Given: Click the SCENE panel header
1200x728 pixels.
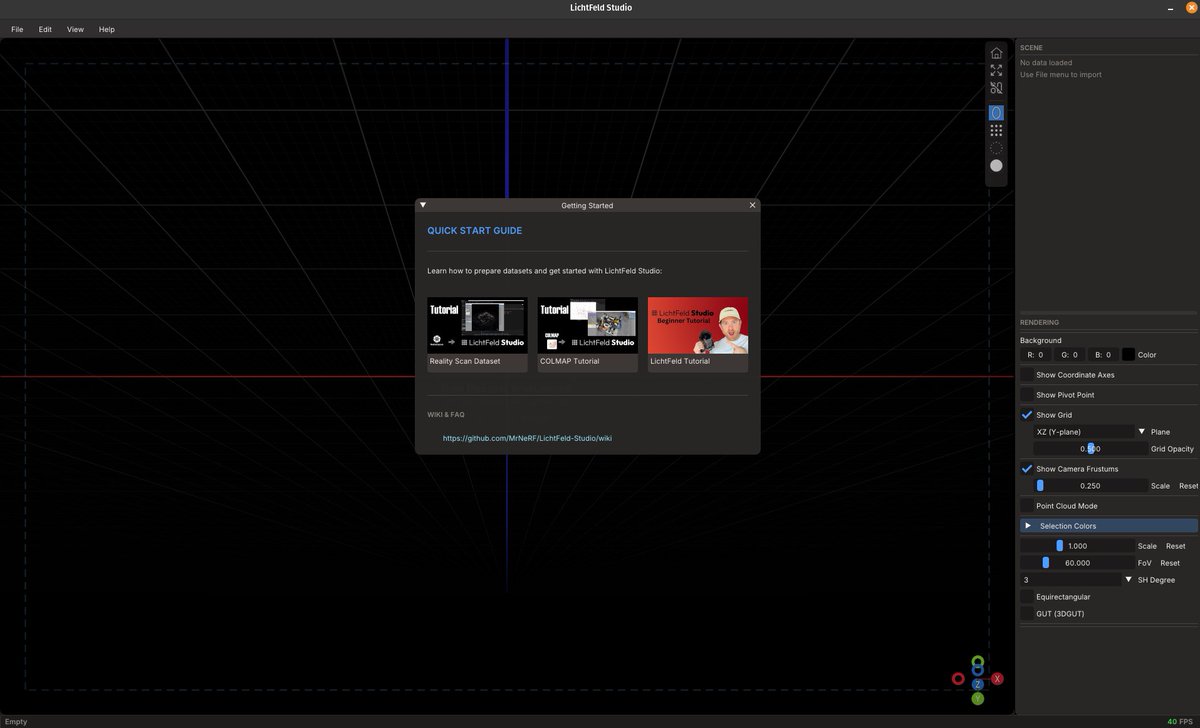Looking at the screenshot, I should tap(1031, 47).
